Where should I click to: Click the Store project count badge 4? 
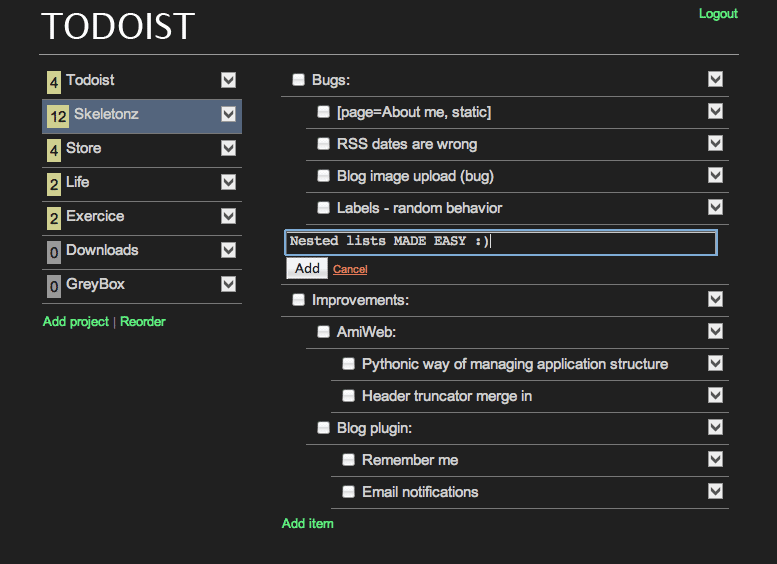pos(54,149)
